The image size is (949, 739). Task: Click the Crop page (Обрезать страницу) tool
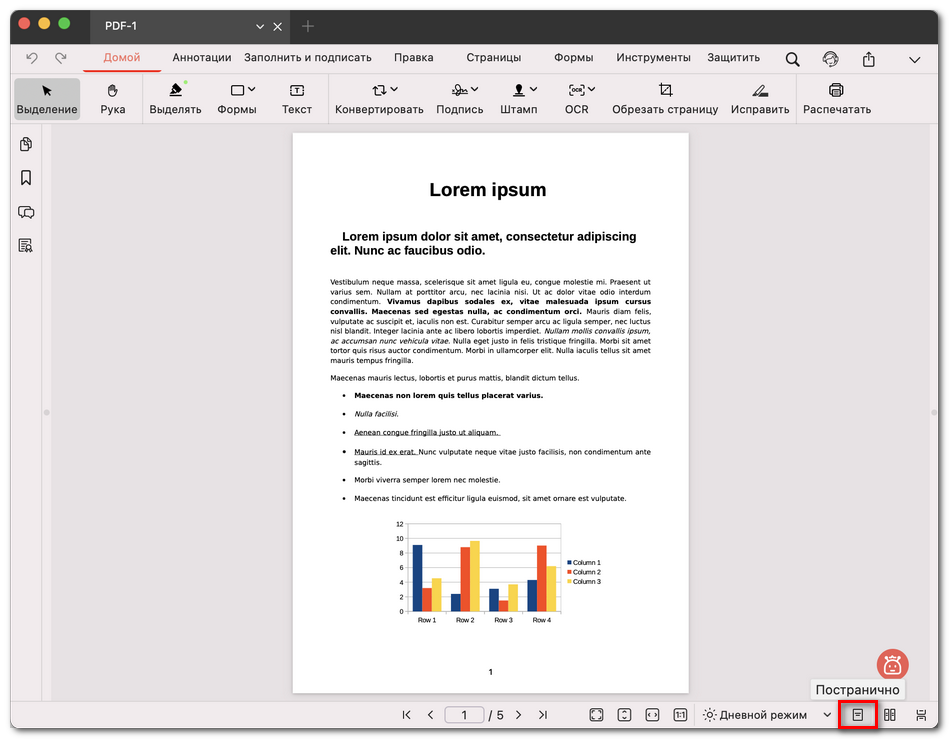tap(665, 99)
